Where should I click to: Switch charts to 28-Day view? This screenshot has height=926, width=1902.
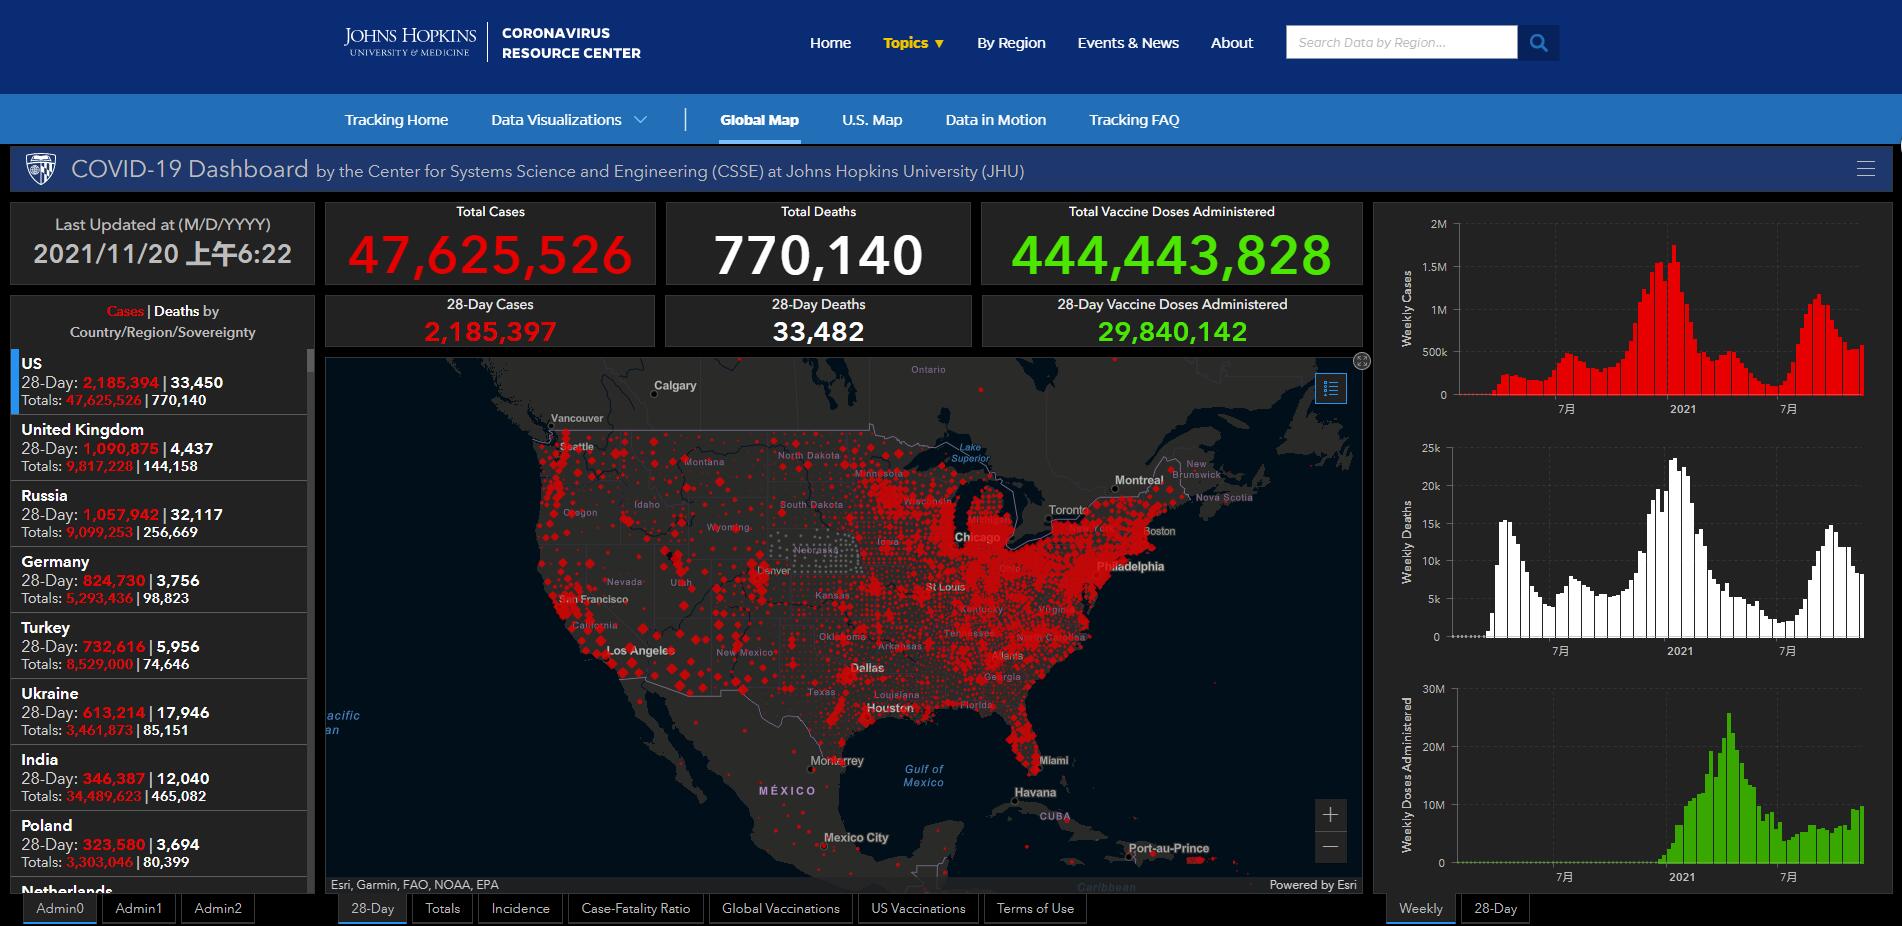(1495, 908)
